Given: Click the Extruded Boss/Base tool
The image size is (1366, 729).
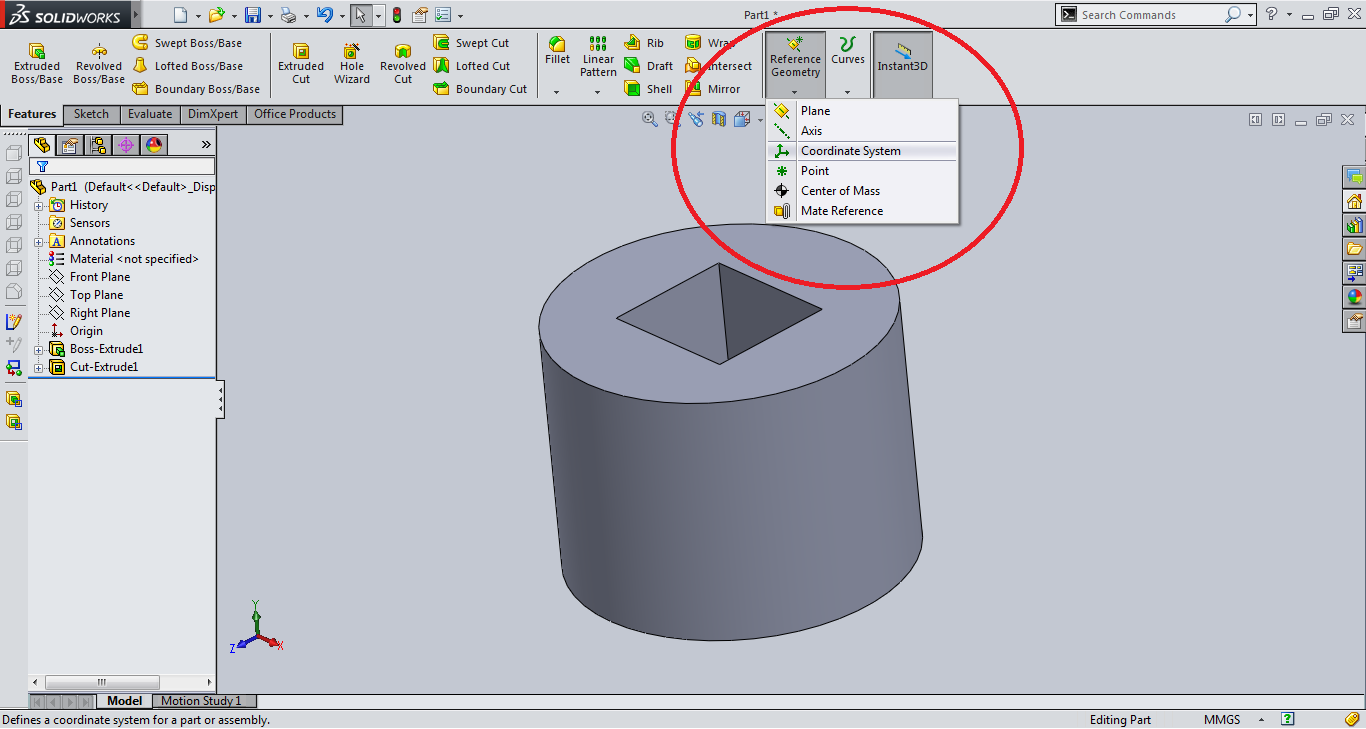Looking at the screenshot, I should pyautogui.click(x=37, y=63).
